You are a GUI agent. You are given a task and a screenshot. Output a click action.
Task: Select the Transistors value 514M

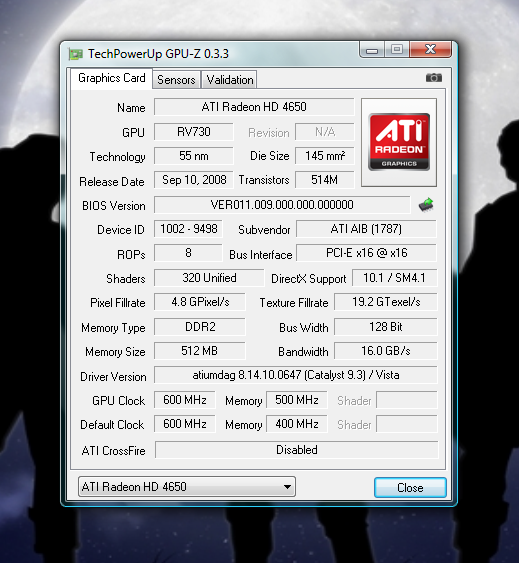click(325, 180)
